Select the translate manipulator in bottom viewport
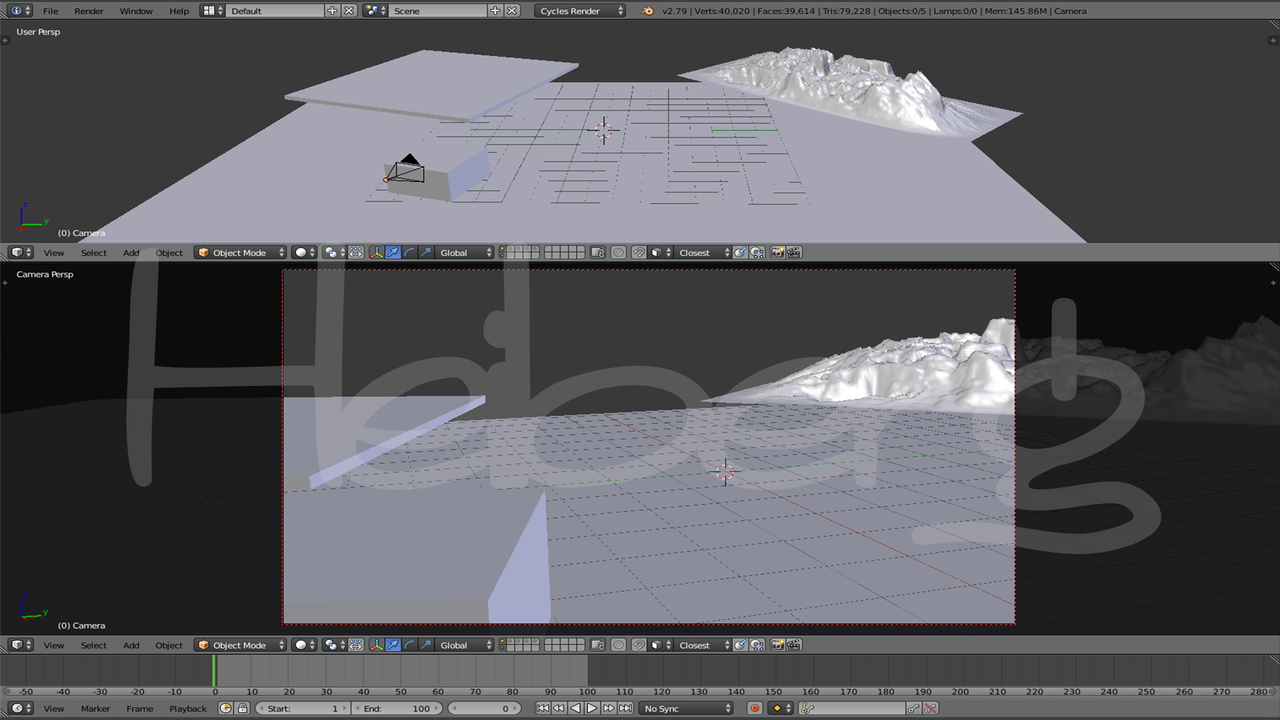Image resolution: width=1280 pixels, height=720 pixels. 393,645
